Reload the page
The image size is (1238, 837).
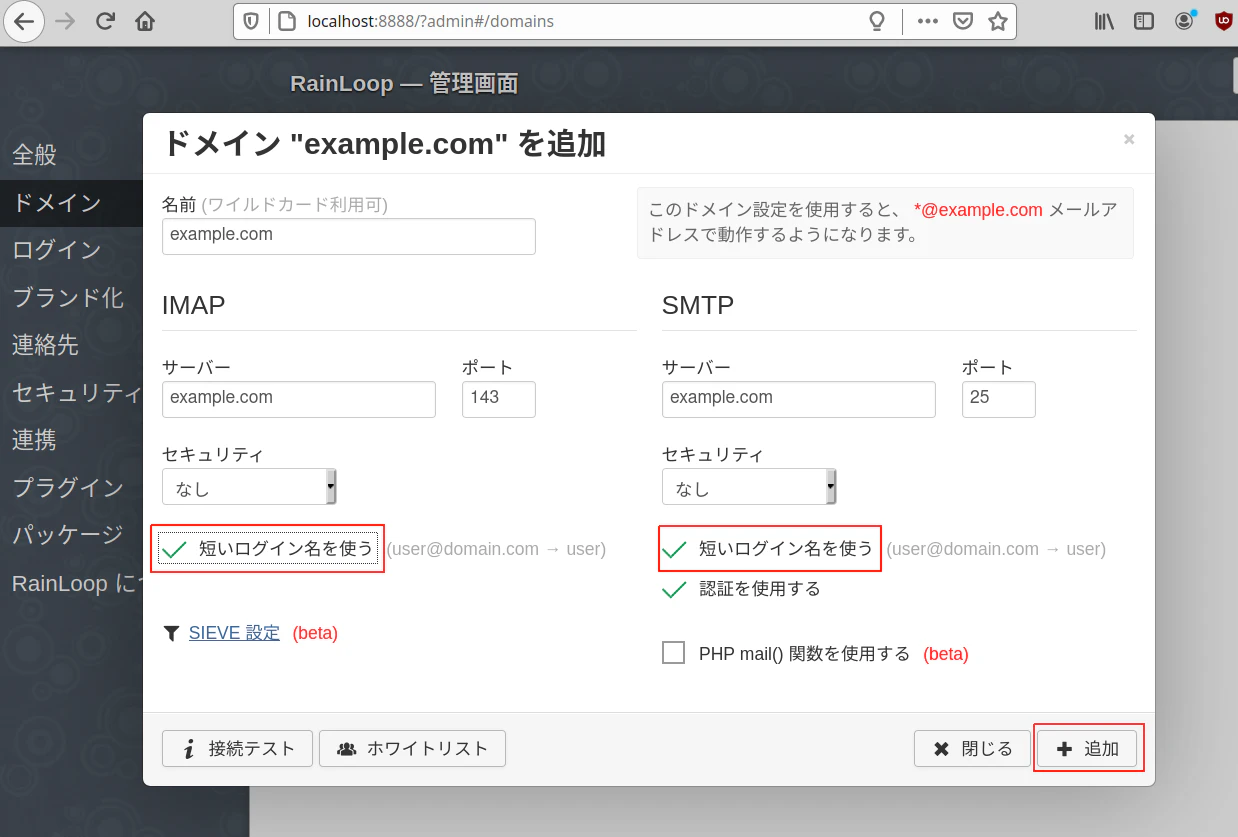click(x=106, y=21)
